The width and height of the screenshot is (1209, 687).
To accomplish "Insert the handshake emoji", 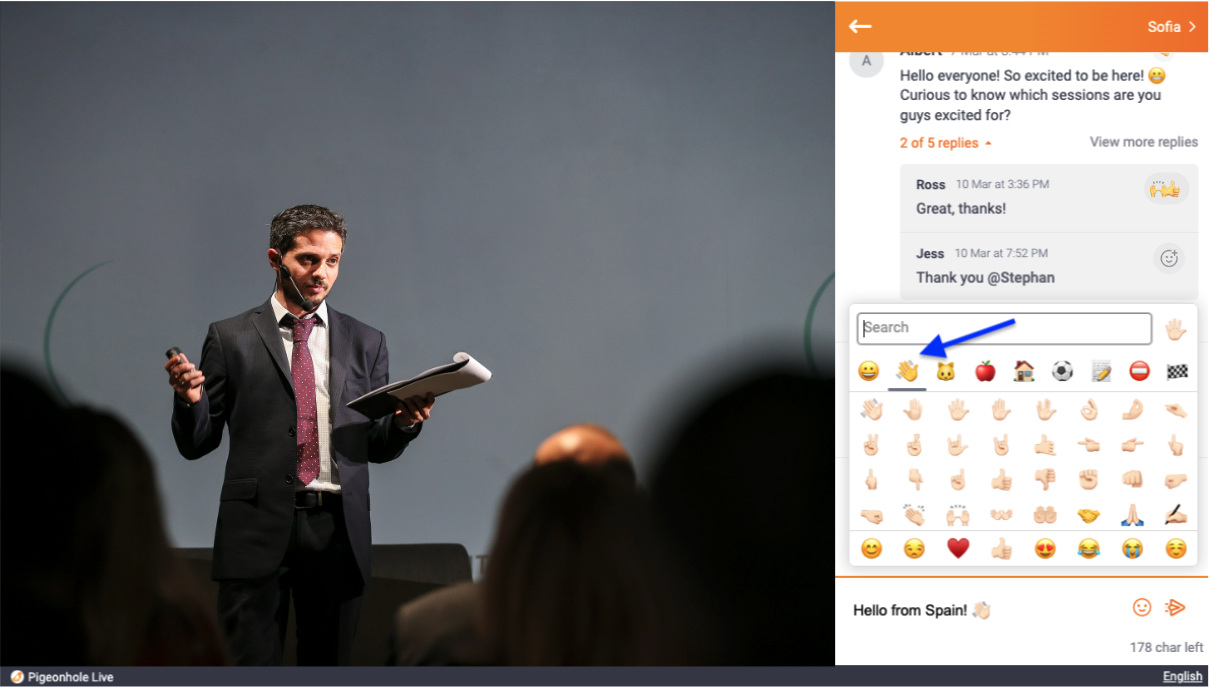I will [x=1089, y=515].
